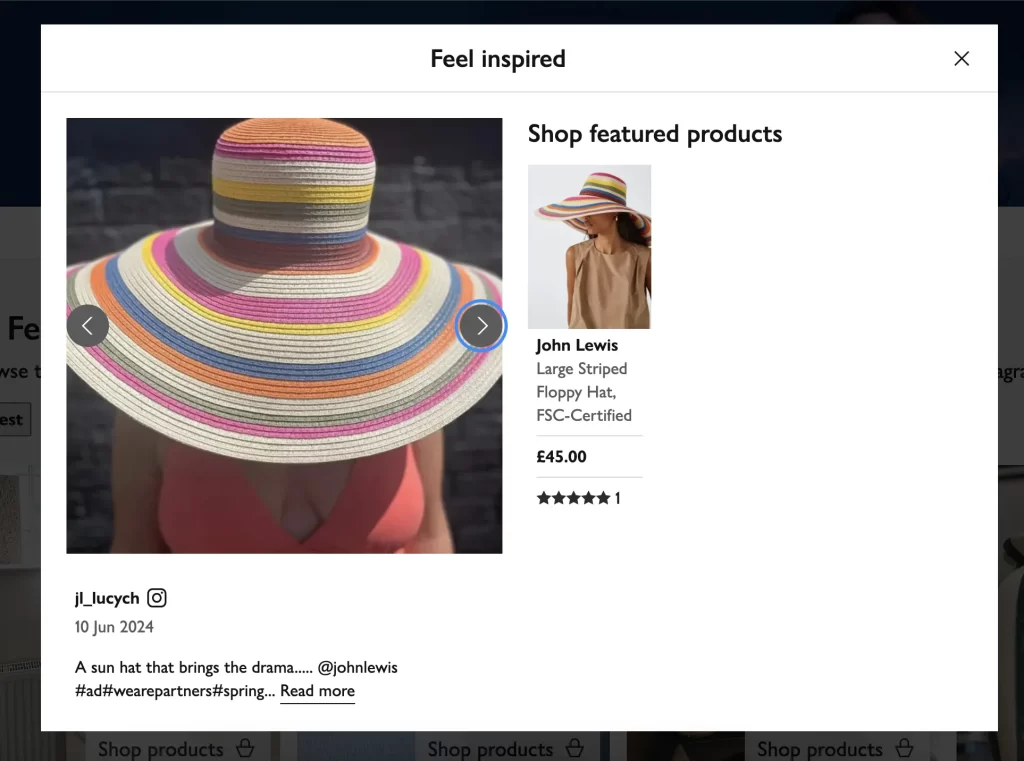
Task: Click the basket icon on middle Shop products
Action: (x=574, y=748)
